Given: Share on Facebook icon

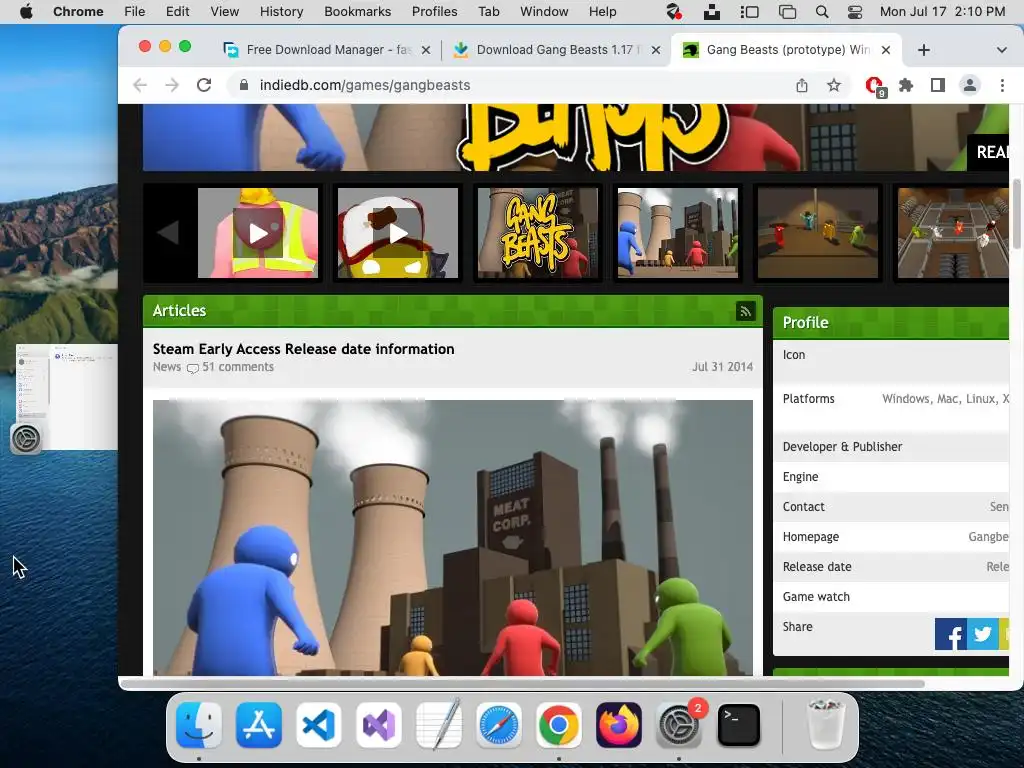Looking at the screenshot, I should 951,633.
